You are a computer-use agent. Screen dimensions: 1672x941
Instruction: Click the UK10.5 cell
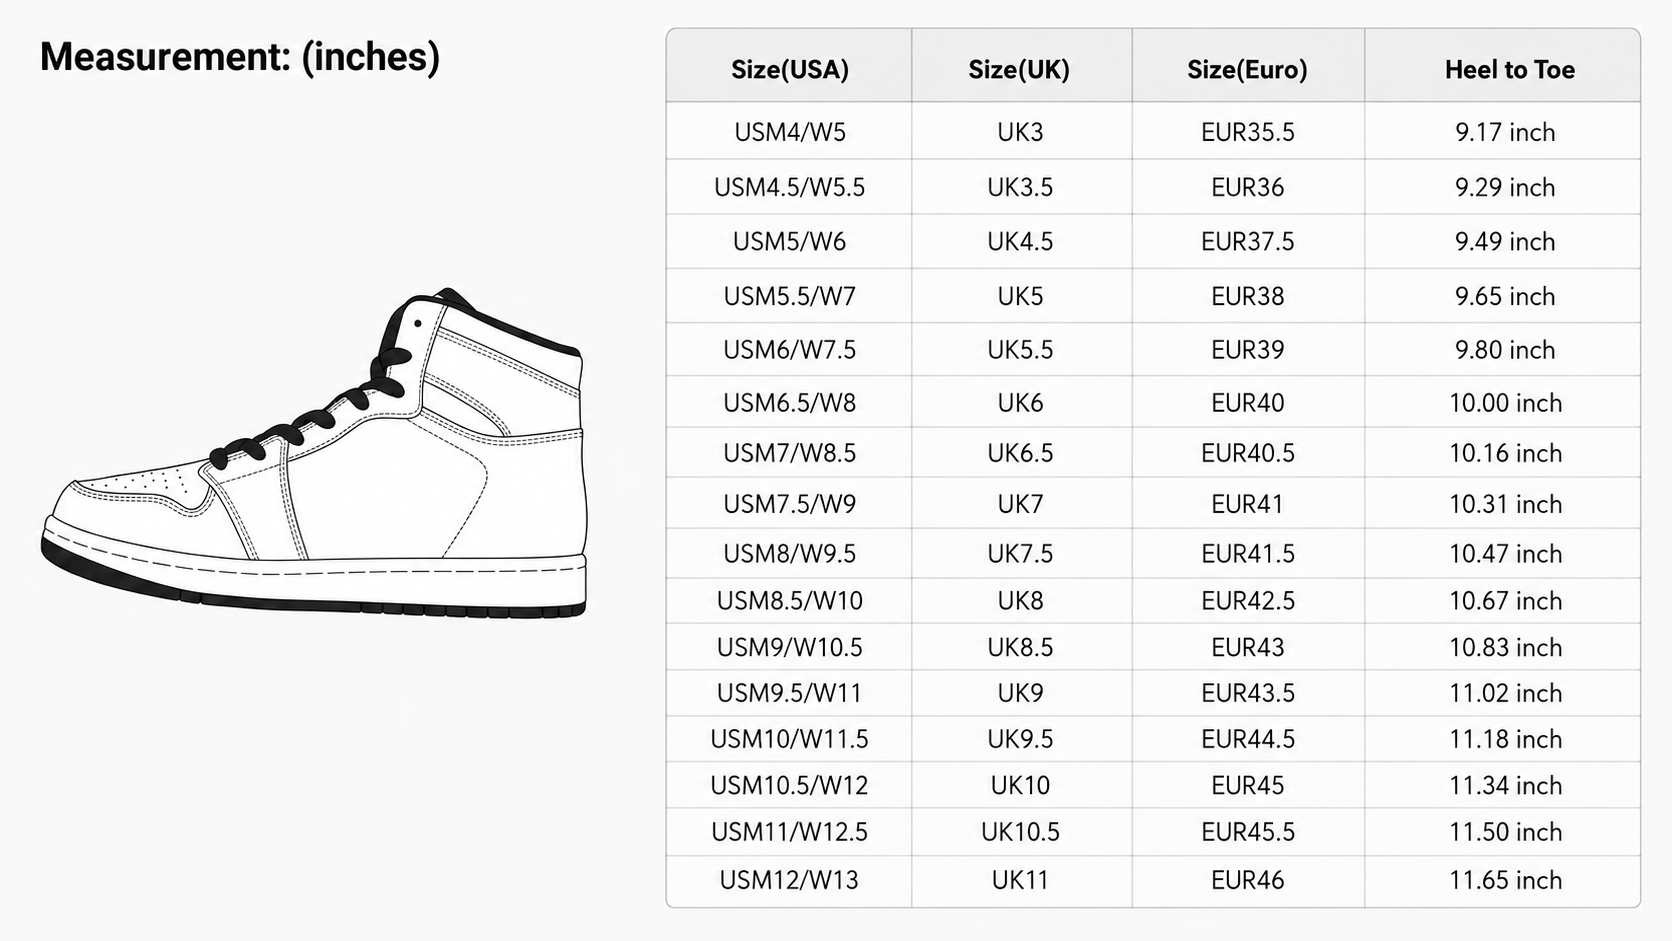pyautogui.click(x=1020, y=832)
